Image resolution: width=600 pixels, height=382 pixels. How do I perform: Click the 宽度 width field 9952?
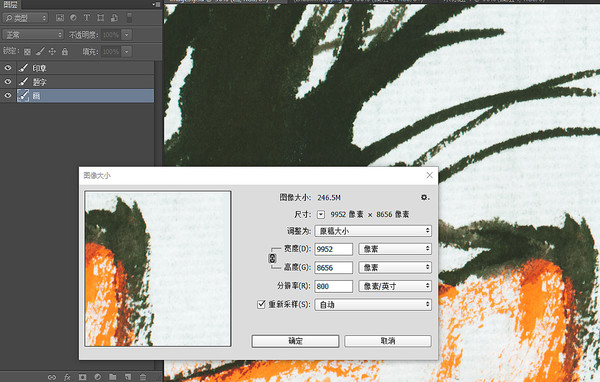coord(334,249)
